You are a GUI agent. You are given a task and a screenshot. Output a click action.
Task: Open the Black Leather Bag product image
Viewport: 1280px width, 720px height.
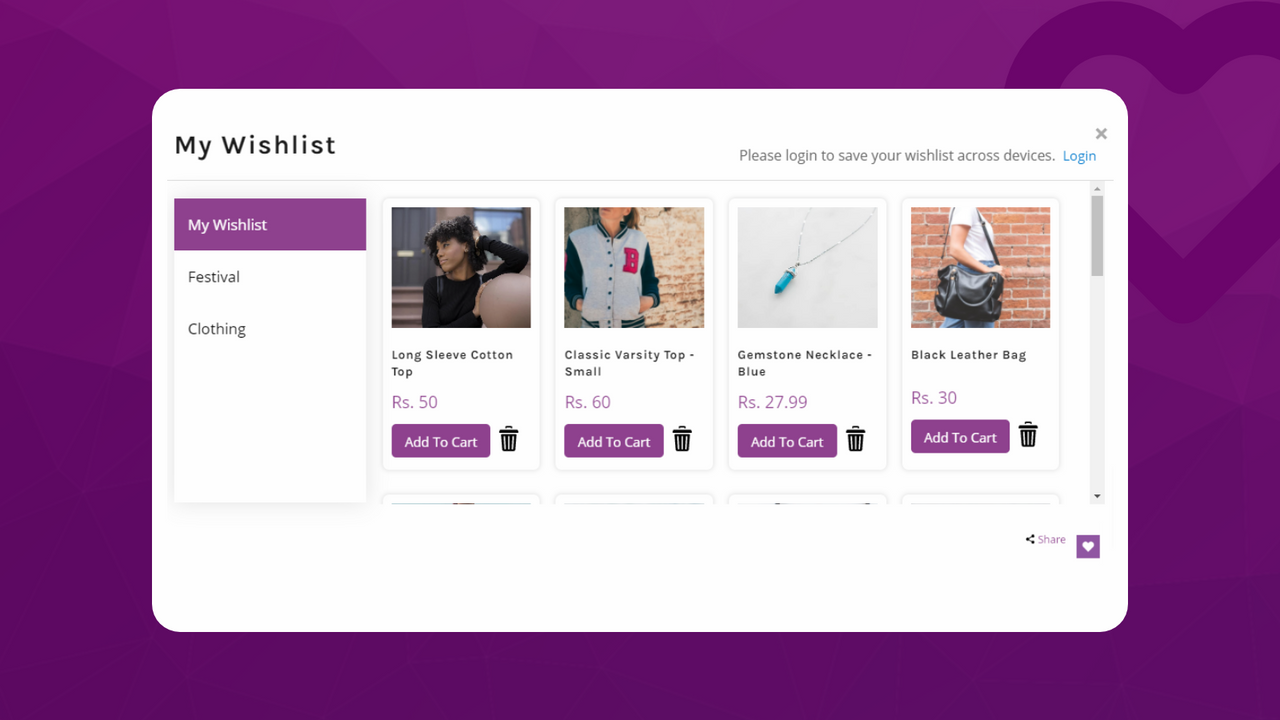[x=979, y=266]
